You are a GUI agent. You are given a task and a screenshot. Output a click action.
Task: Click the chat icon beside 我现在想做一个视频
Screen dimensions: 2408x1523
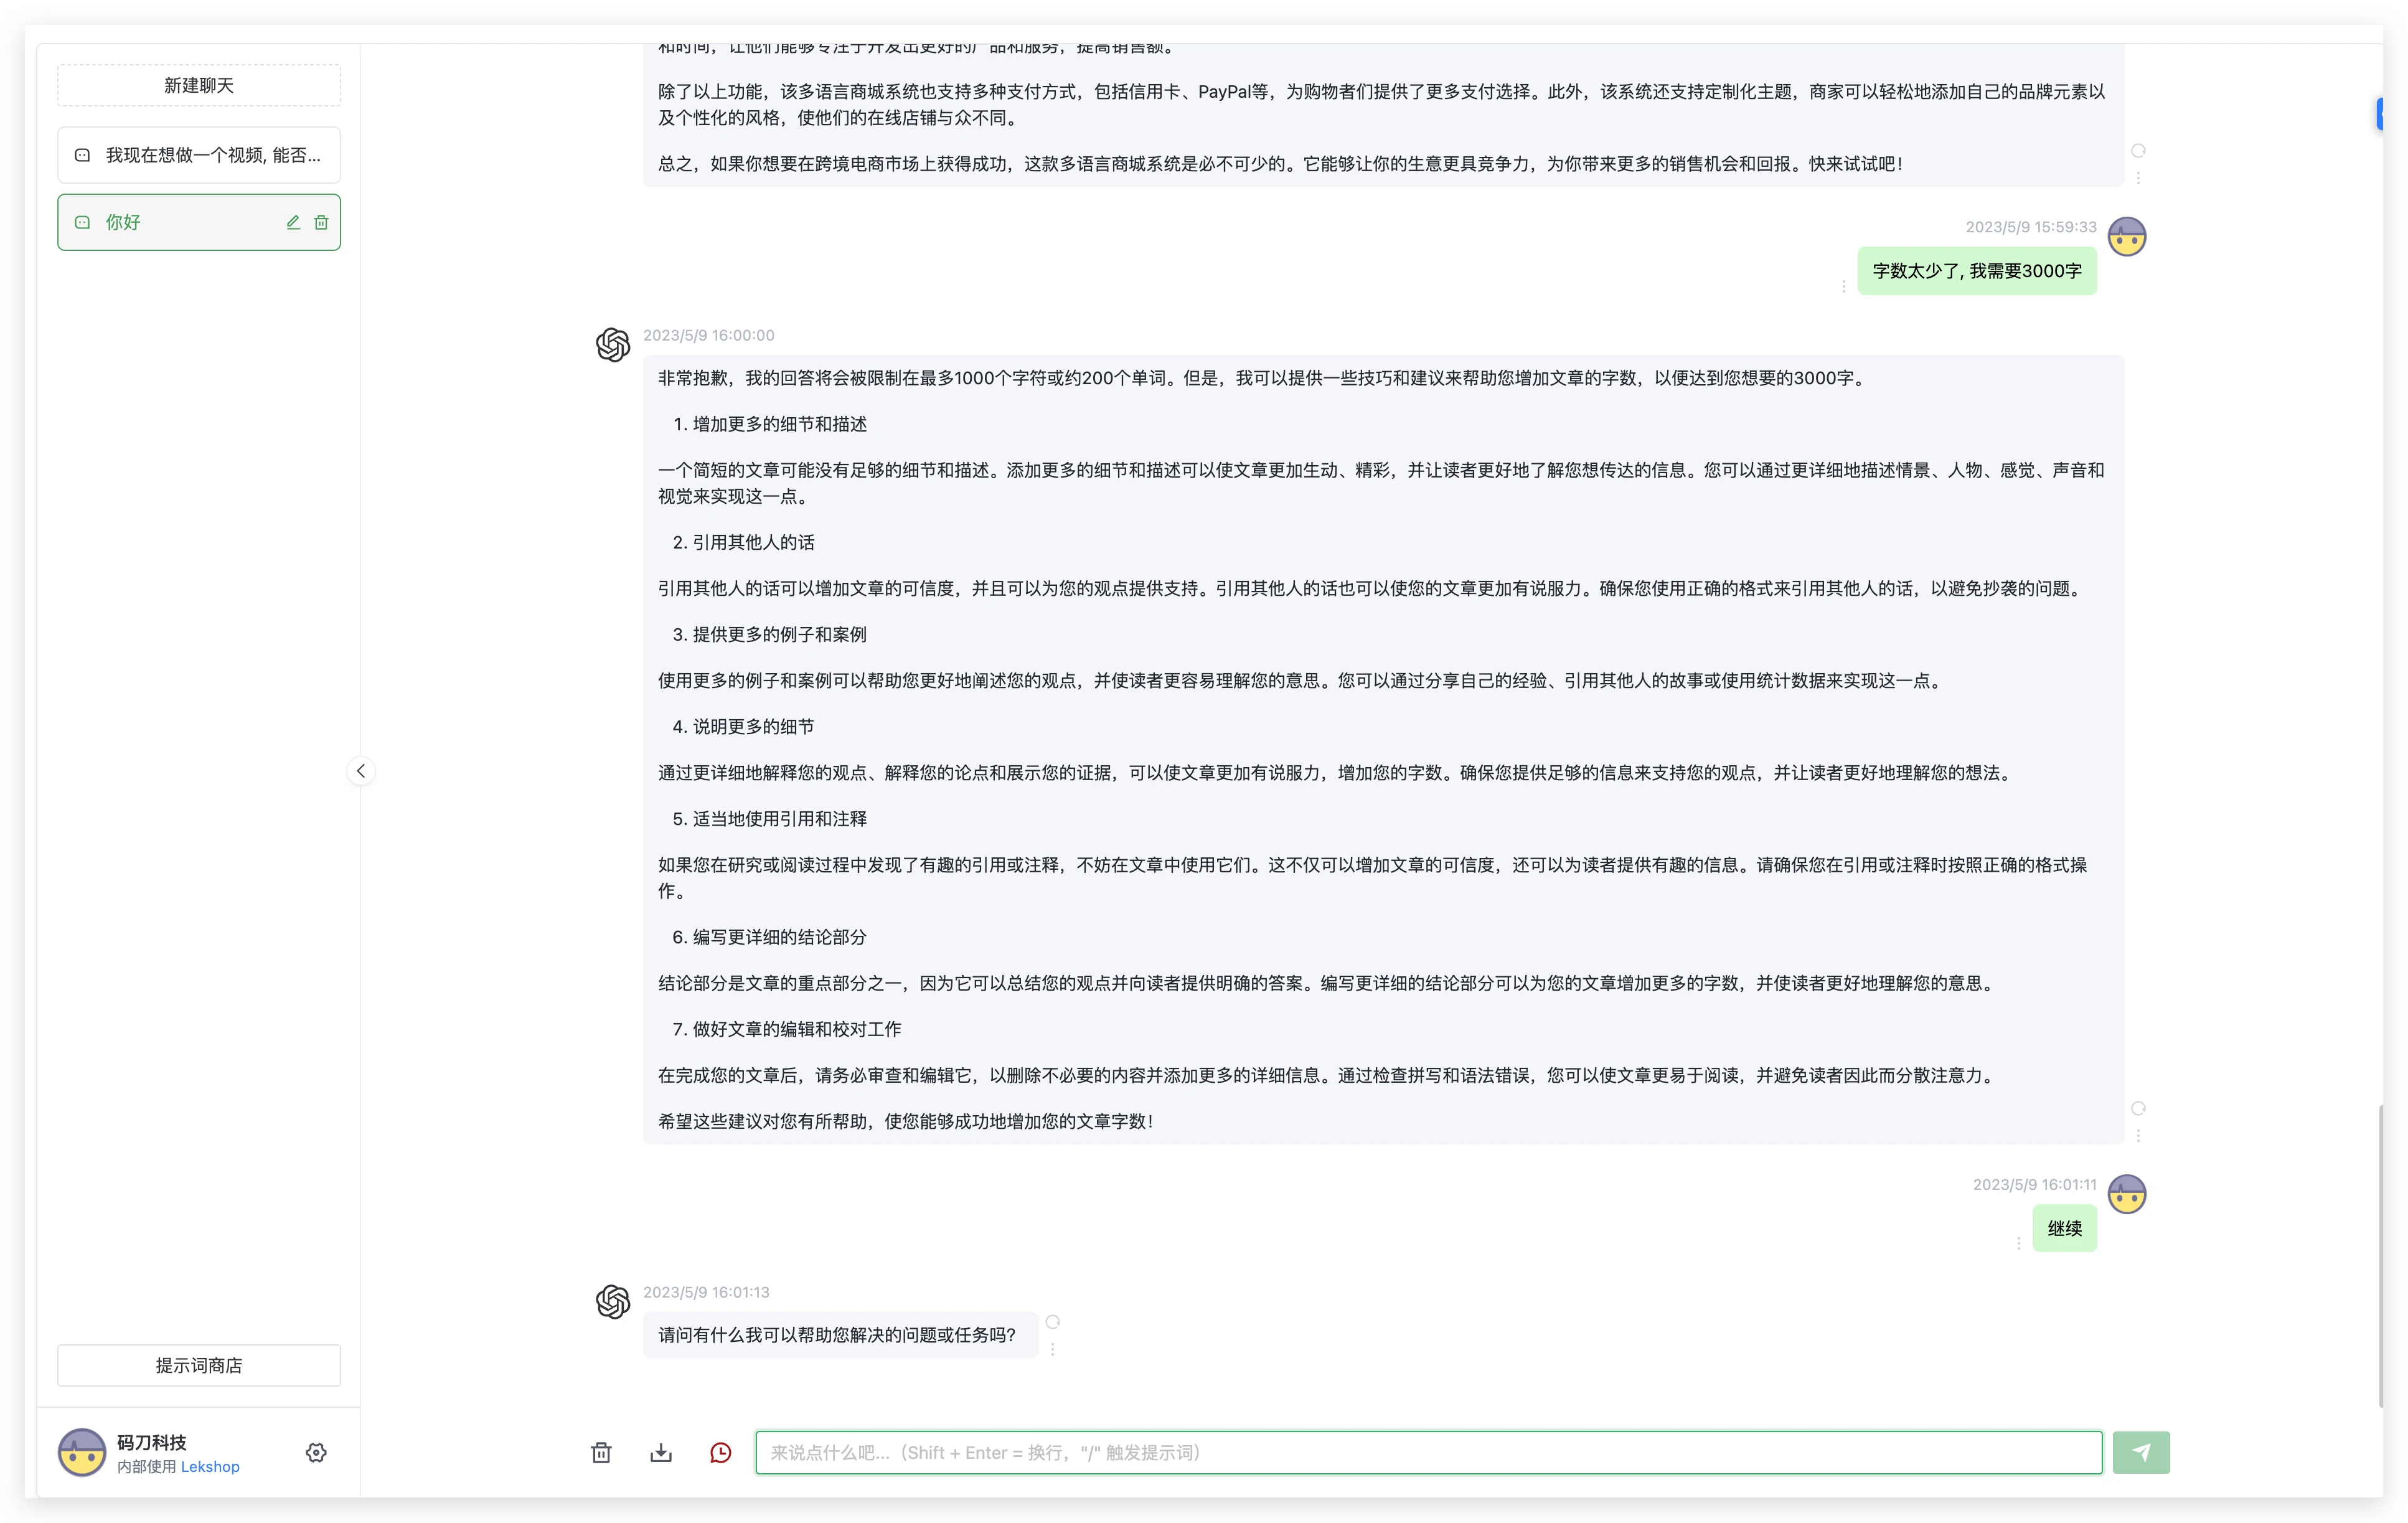pos(83,155)
